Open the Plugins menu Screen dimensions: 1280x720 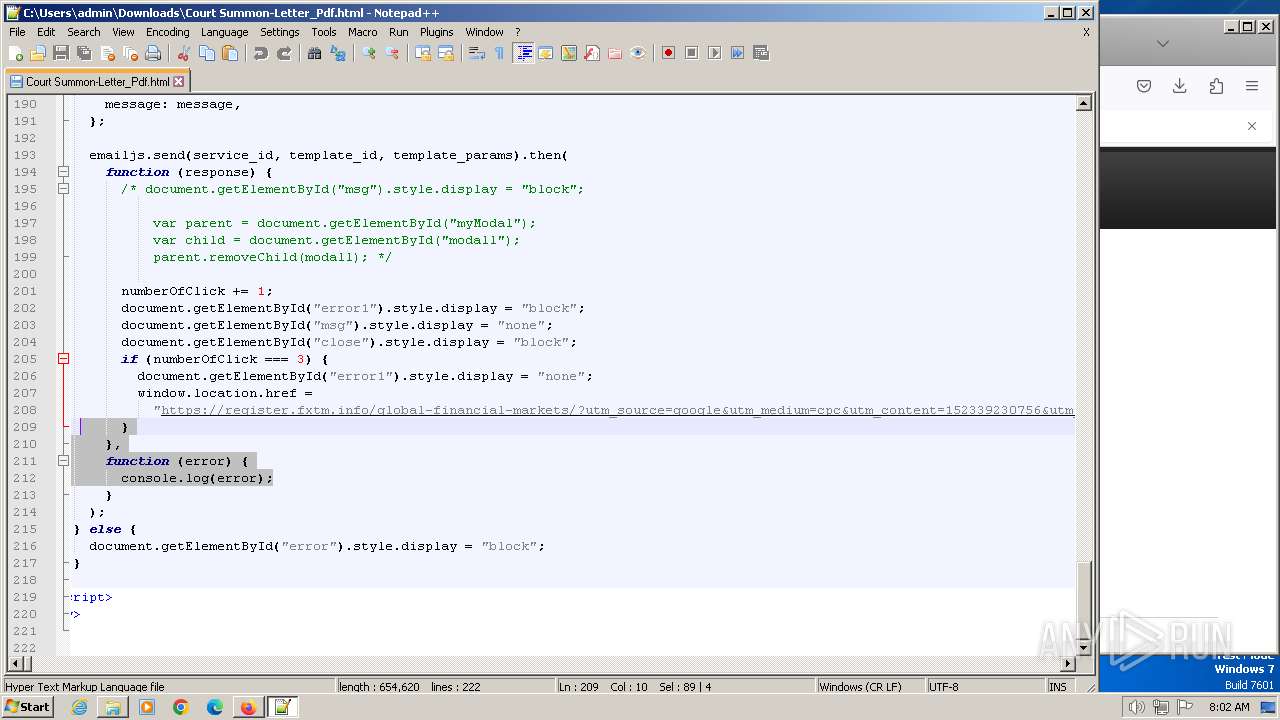pyautogui.click(x=436, y=32)
